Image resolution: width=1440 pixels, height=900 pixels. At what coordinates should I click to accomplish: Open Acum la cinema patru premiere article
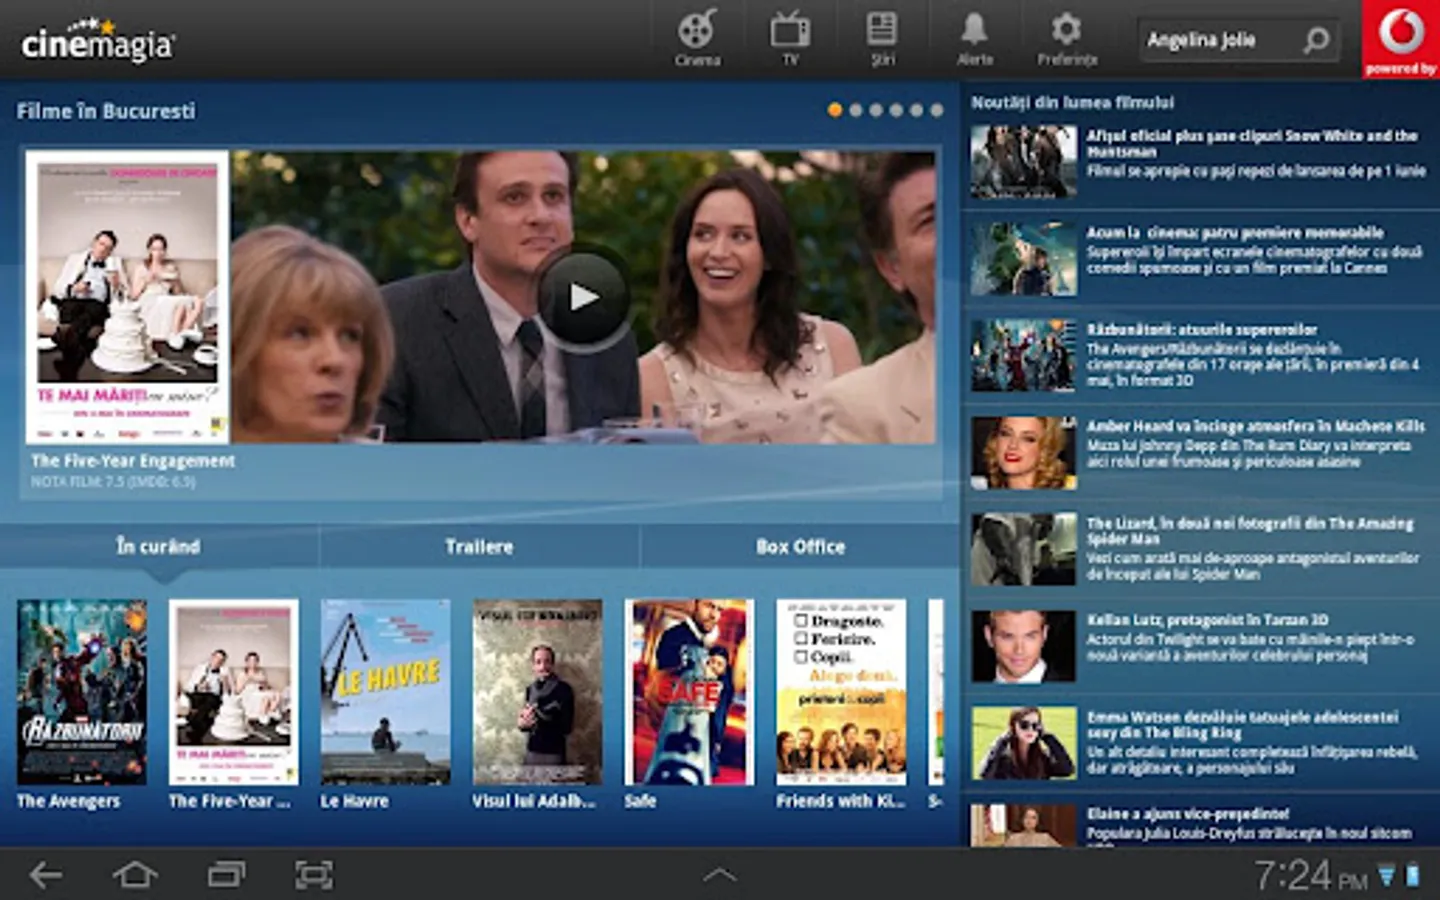[x=1200, y=258]
